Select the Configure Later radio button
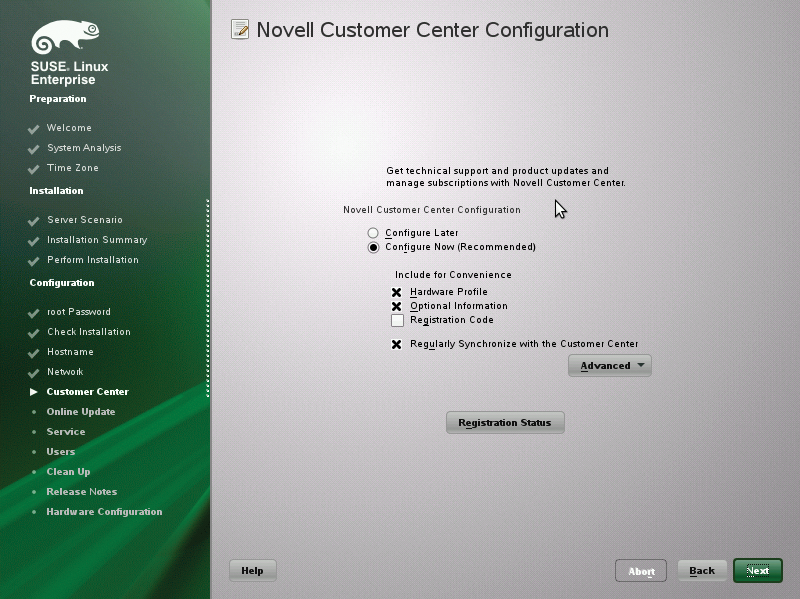Viewport: 800px width, 599px height. click(373, 232)
